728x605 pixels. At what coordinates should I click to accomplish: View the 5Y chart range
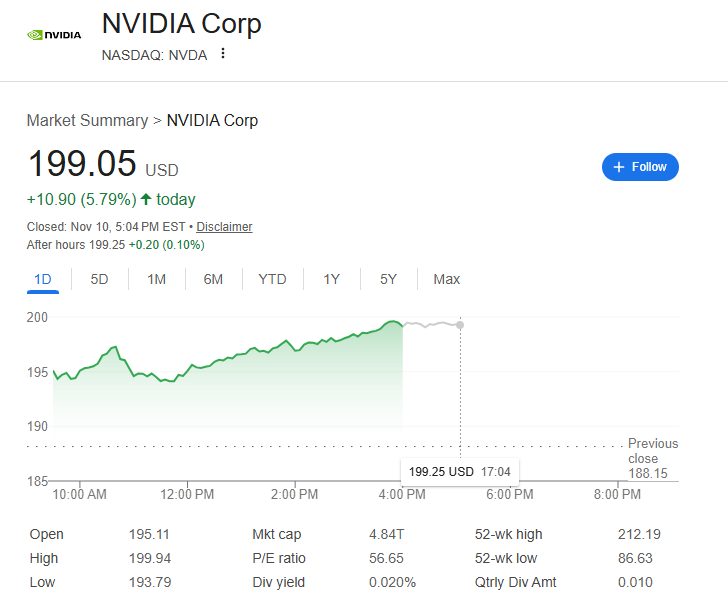[388, 279]
